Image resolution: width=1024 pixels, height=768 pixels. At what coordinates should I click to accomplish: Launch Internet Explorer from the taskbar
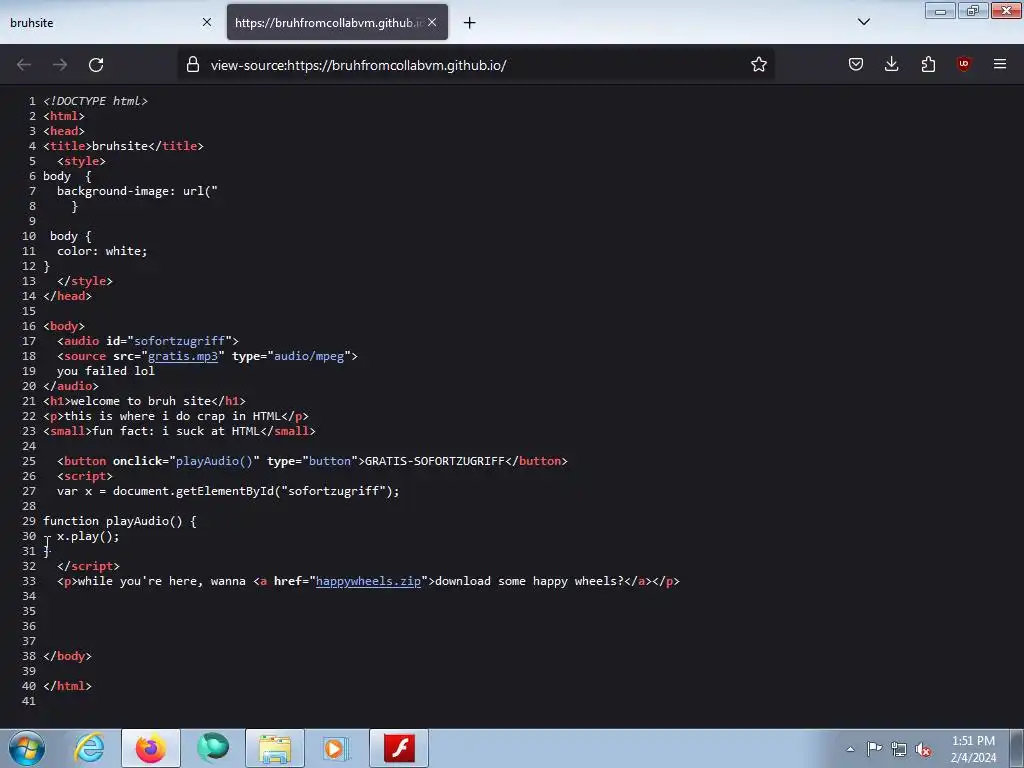pyautogui.click(x=89, y=748)
